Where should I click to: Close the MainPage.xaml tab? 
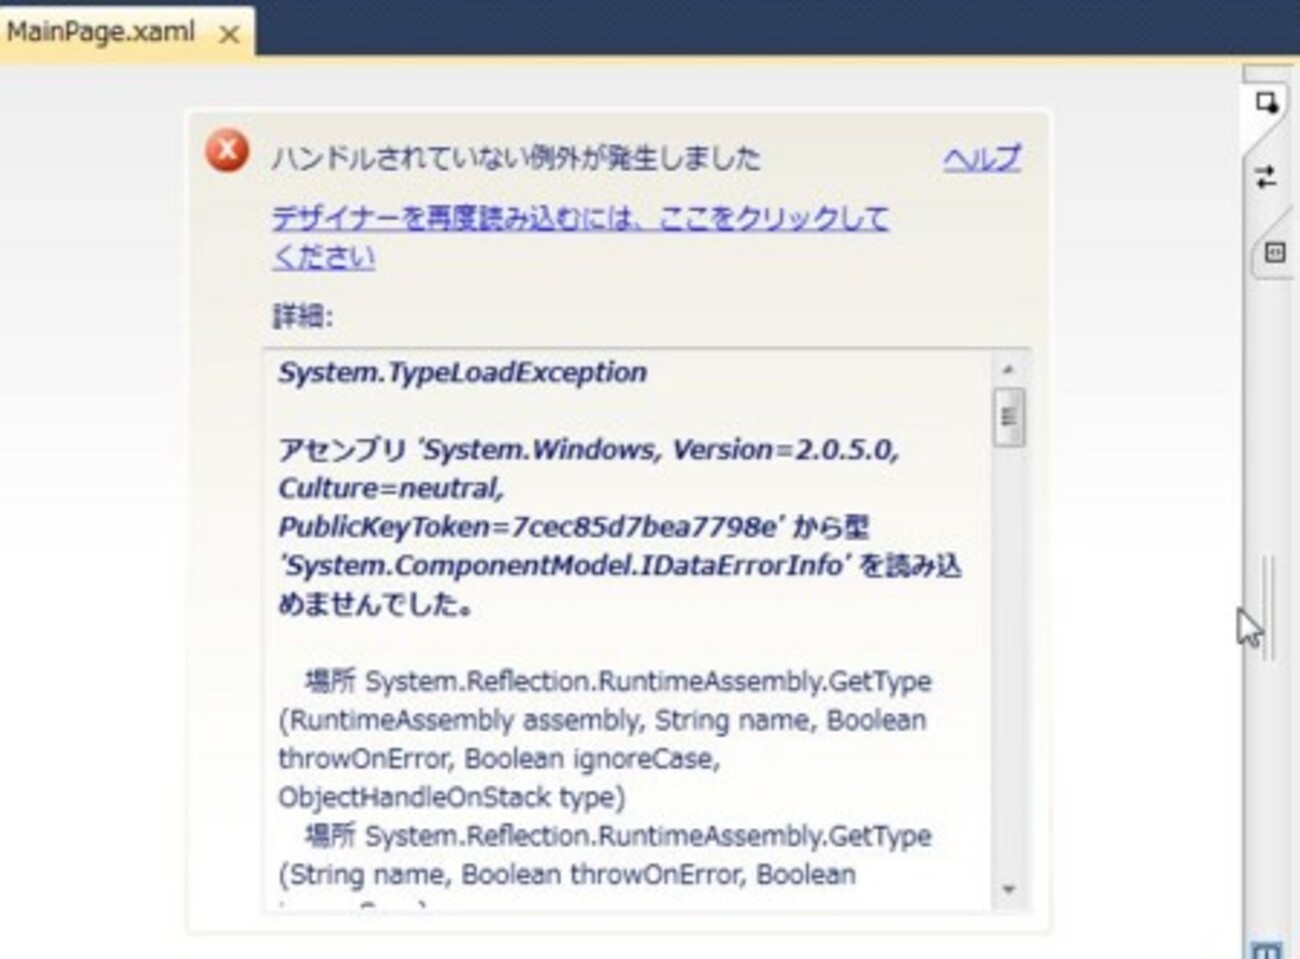click(229, 35)
